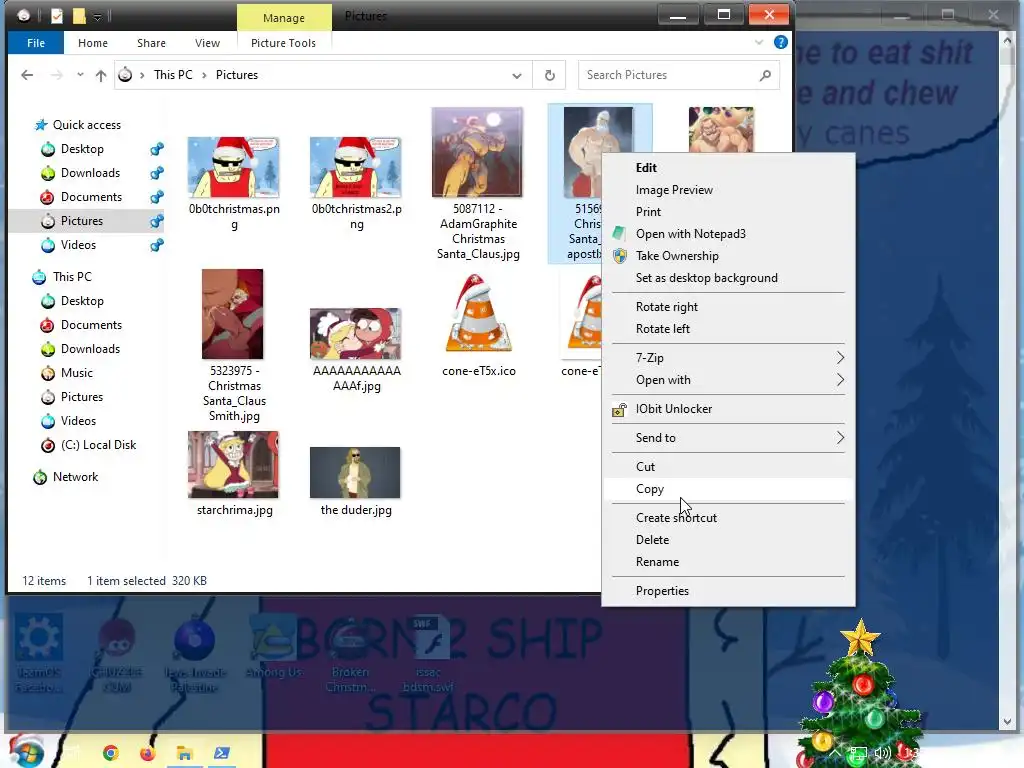Click the taskbar volume speaker icon
1024x768 pixels.
pos(882,754)
